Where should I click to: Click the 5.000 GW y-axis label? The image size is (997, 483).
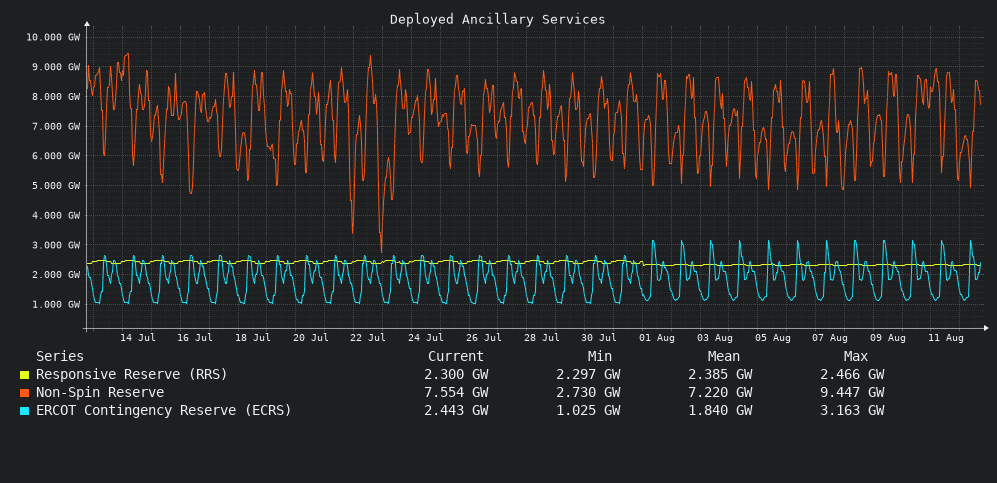pyautogui.click(x=56, y=186)
